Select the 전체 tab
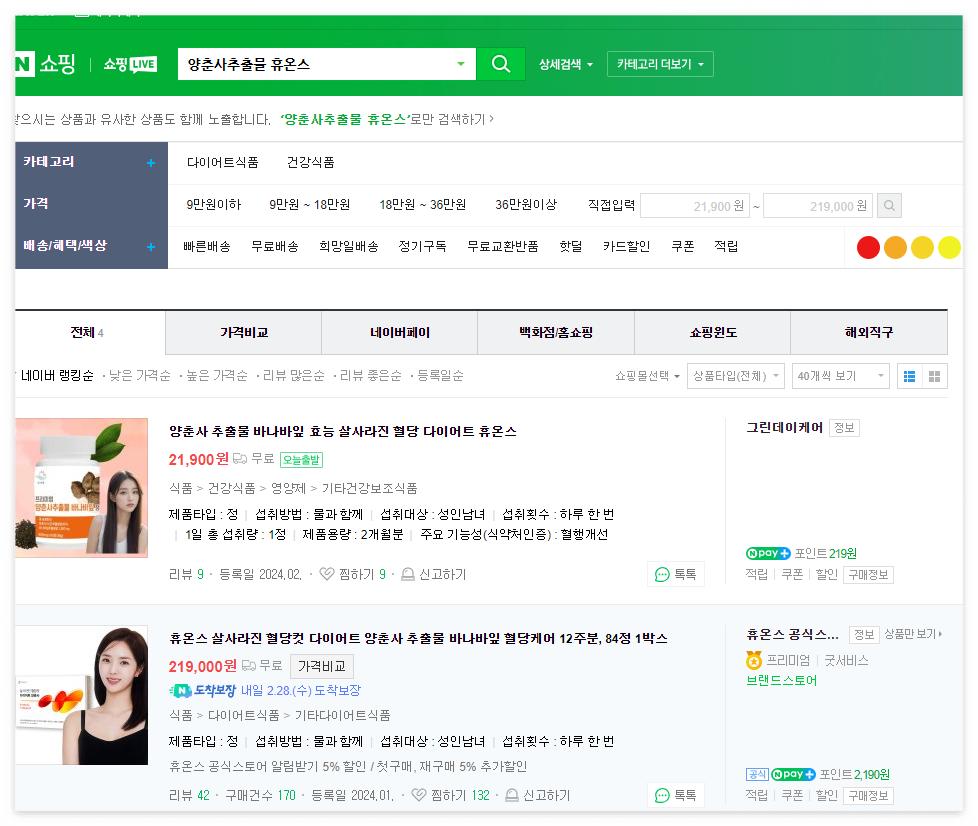The width and height of the screenshot is (978, 826). click(x=87, y=333)
